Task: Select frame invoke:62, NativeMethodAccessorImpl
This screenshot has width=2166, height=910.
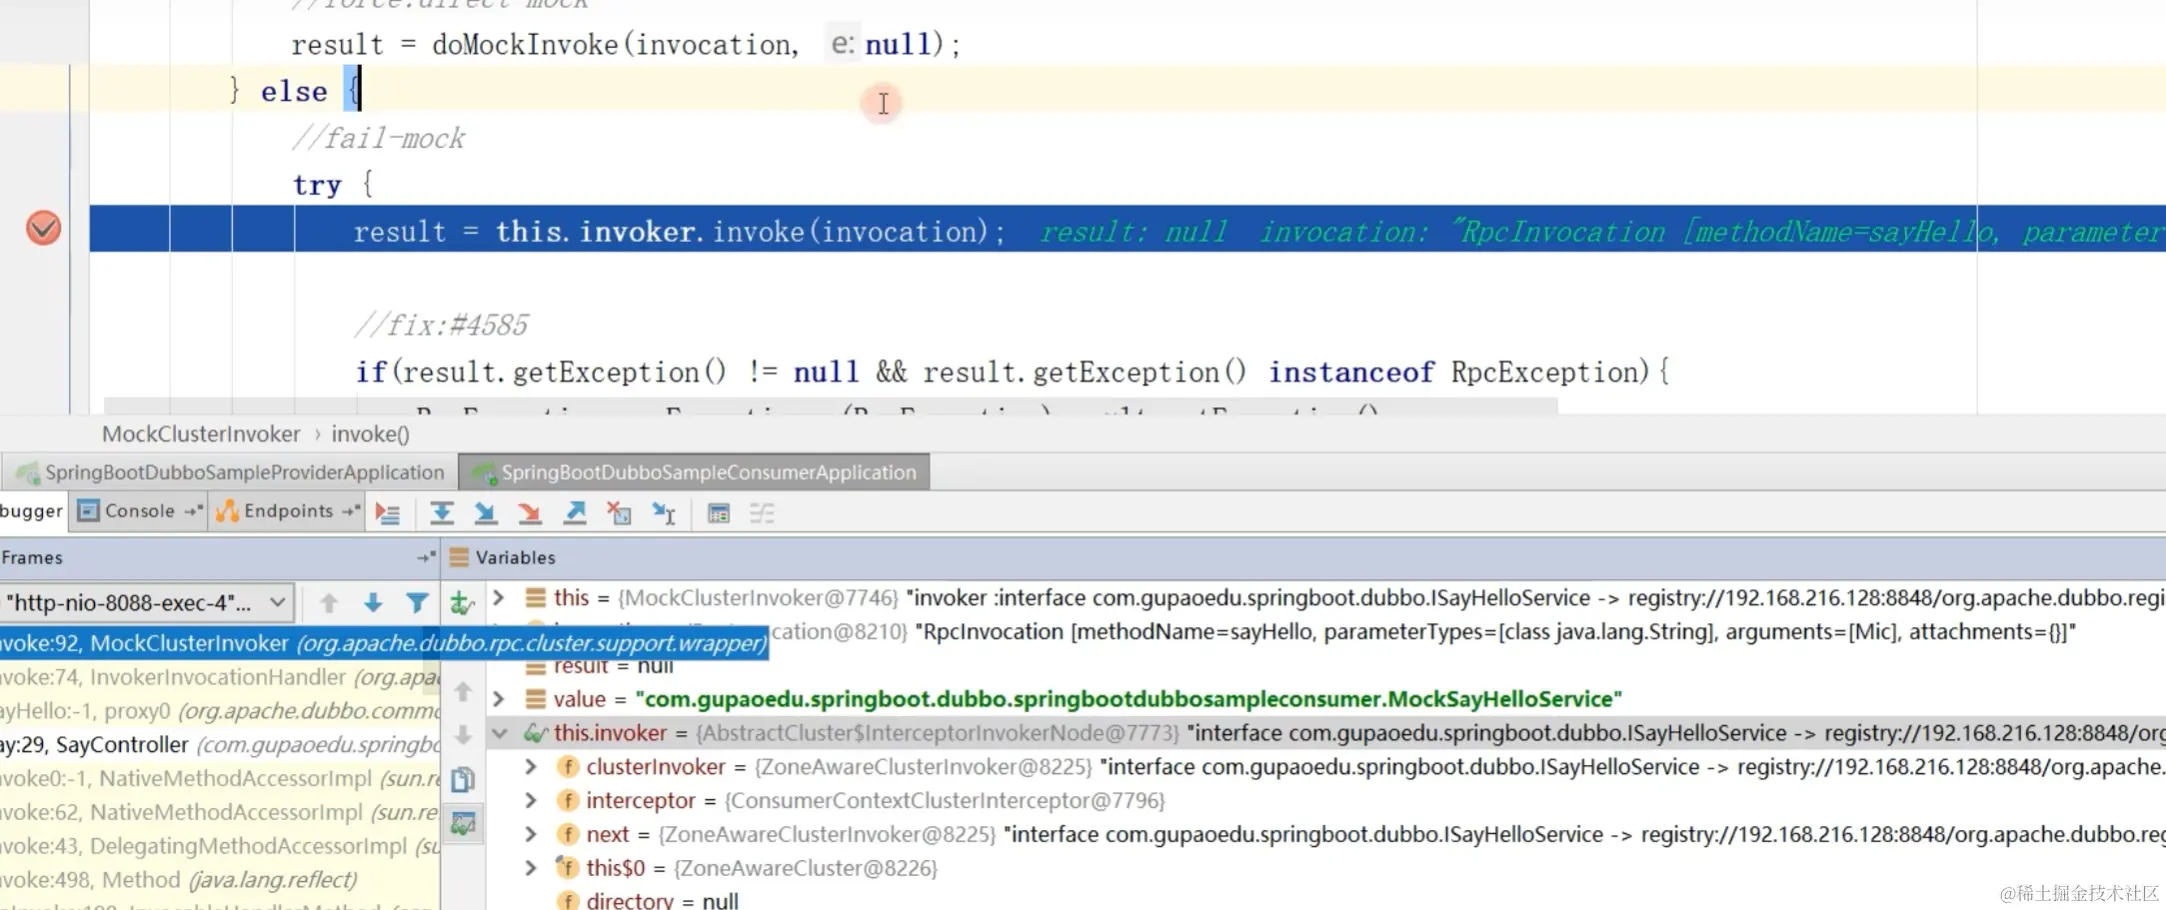Action: 220,812
